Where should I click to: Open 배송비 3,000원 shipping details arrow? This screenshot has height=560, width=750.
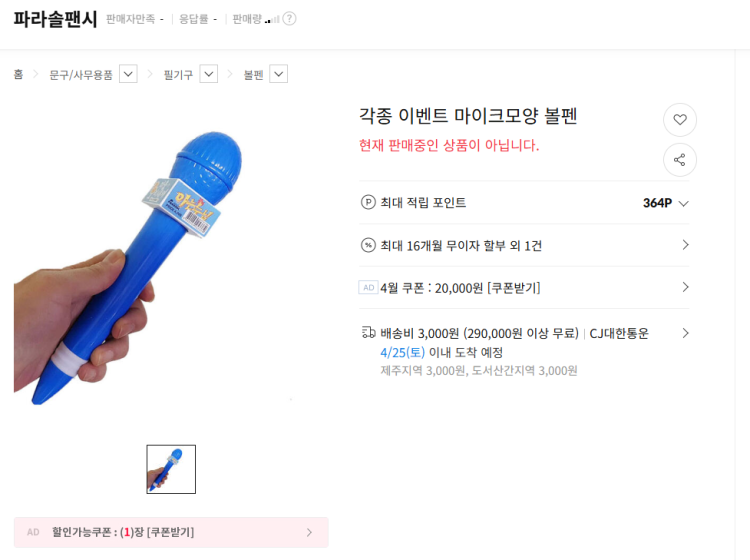(685, 333)
